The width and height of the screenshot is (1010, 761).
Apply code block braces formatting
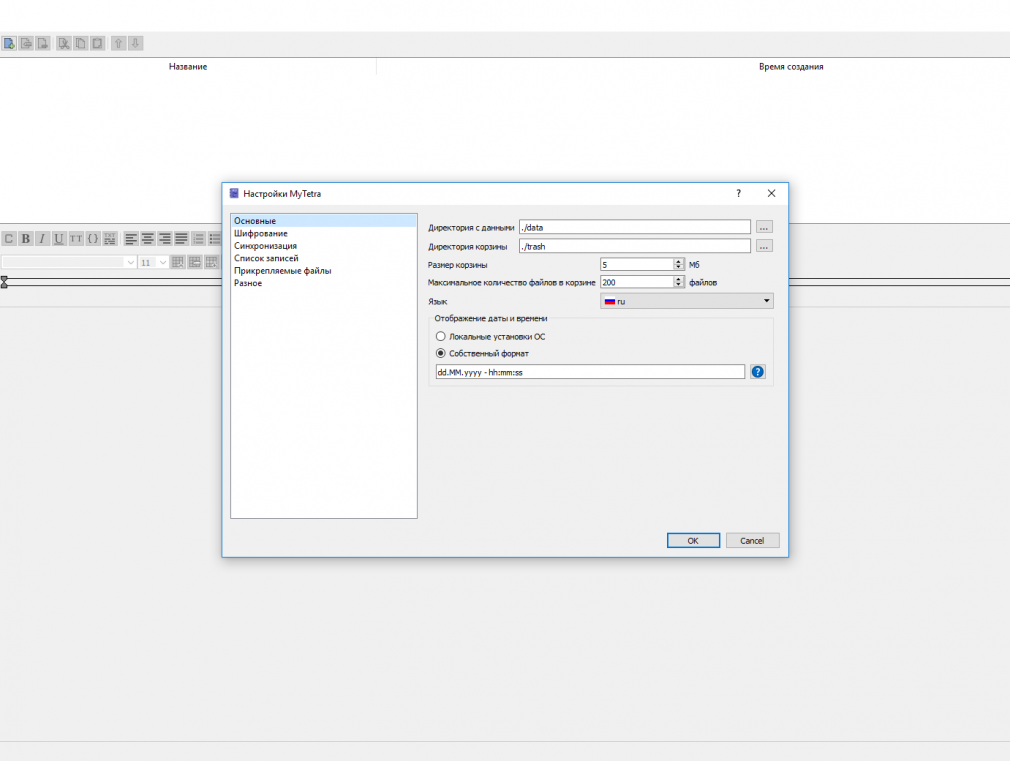point(93,238)
